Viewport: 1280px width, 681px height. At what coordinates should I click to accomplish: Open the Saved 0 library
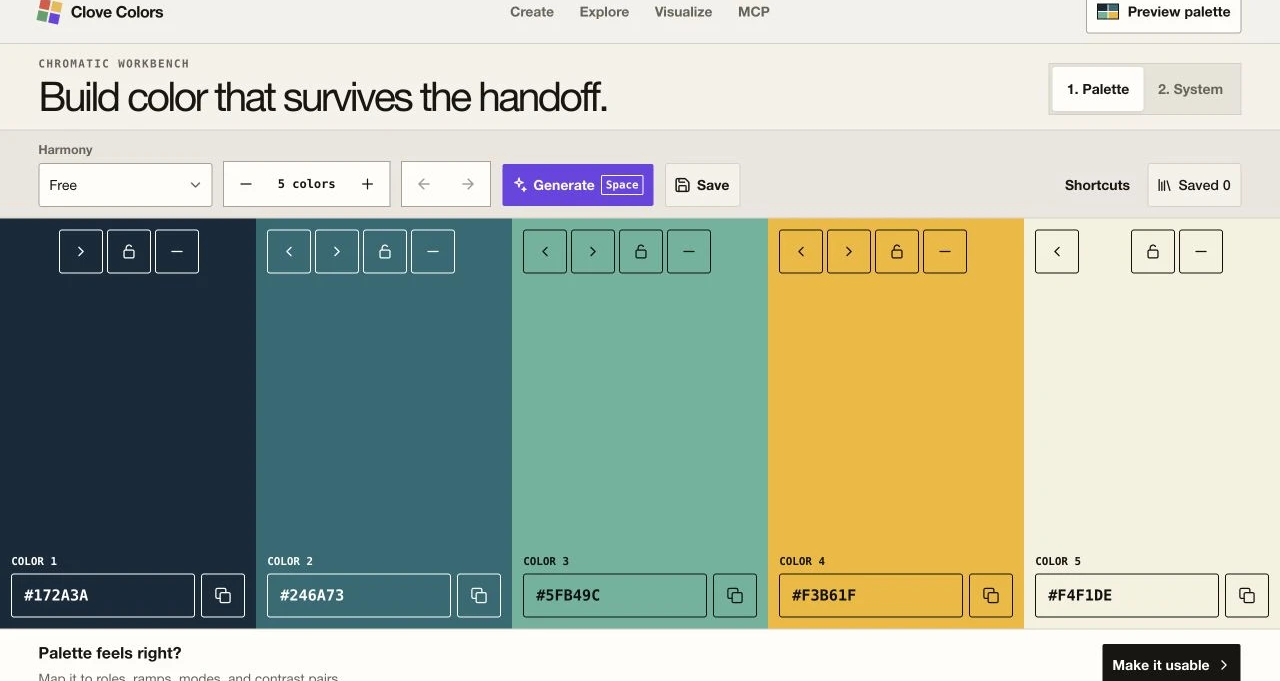pos(1194,185)
